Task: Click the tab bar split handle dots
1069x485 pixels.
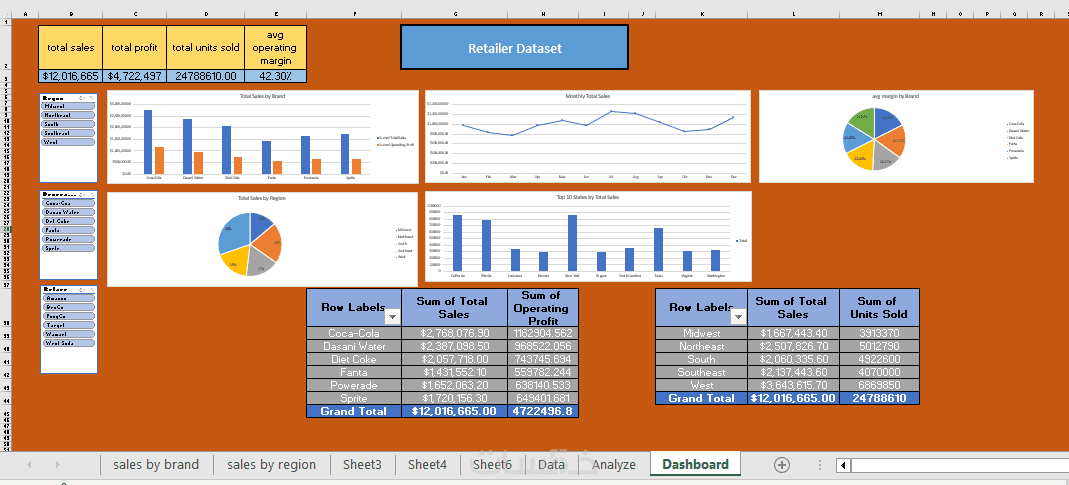Action: point(819,465)
